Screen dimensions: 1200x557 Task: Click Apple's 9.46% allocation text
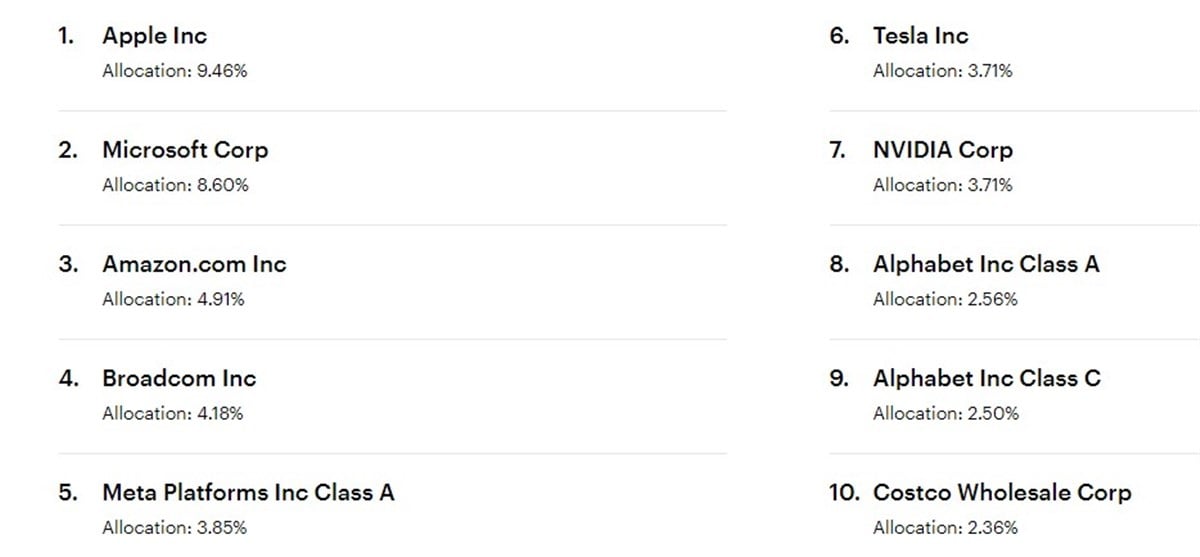[174, 71]
